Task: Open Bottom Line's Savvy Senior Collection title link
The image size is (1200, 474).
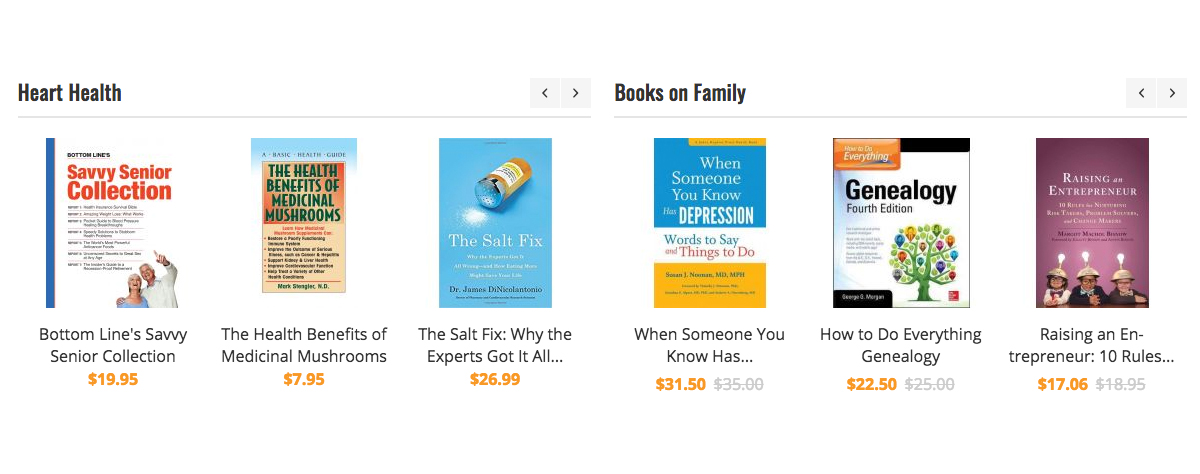Action: (x=113, y=345)
